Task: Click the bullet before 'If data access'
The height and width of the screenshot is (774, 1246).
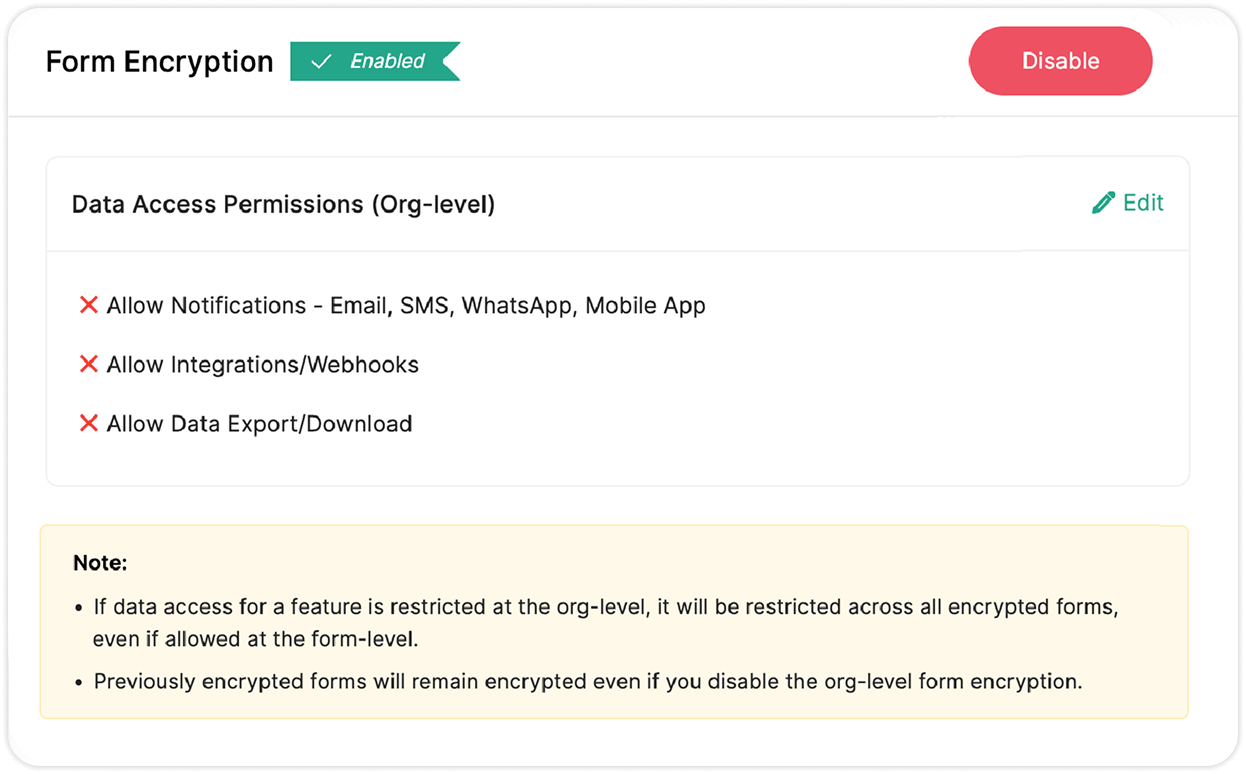Action: pyautogui.click(x=79, y=609)
